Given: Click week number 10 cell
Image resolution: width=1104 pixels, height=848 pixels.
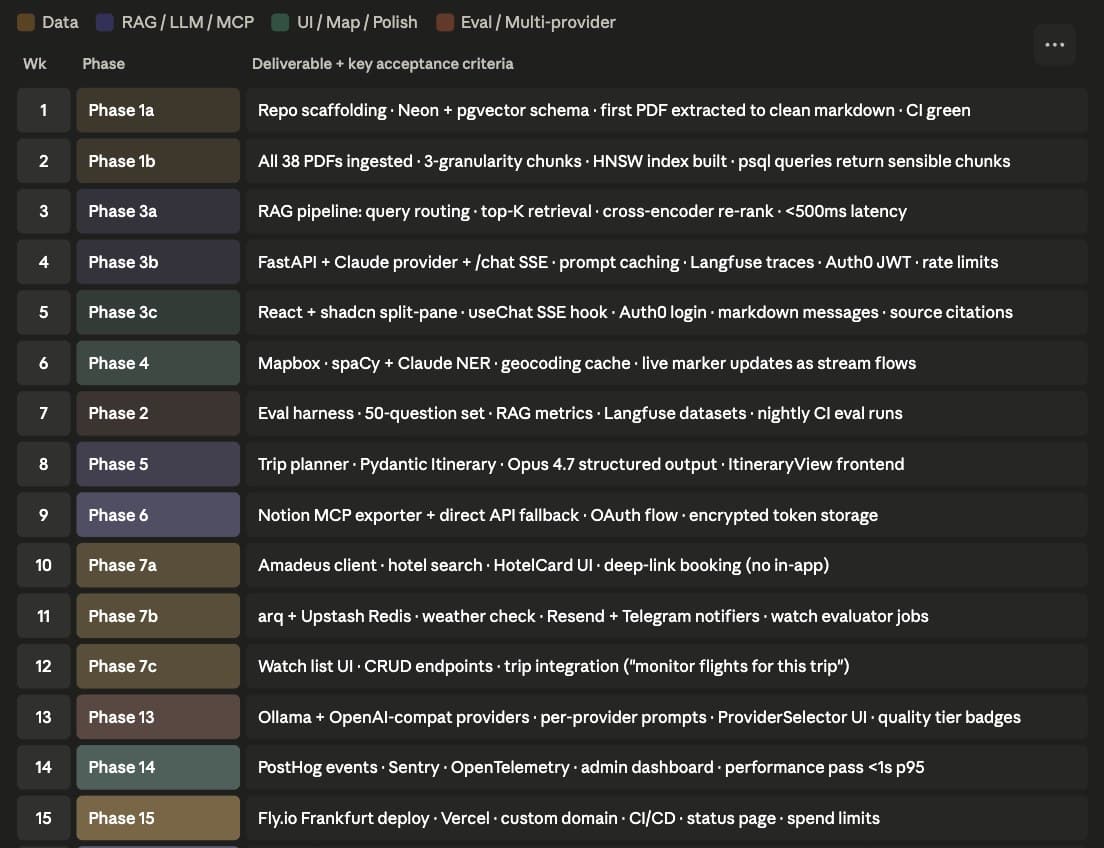Looking at the screenshot, I should (44, 566).
